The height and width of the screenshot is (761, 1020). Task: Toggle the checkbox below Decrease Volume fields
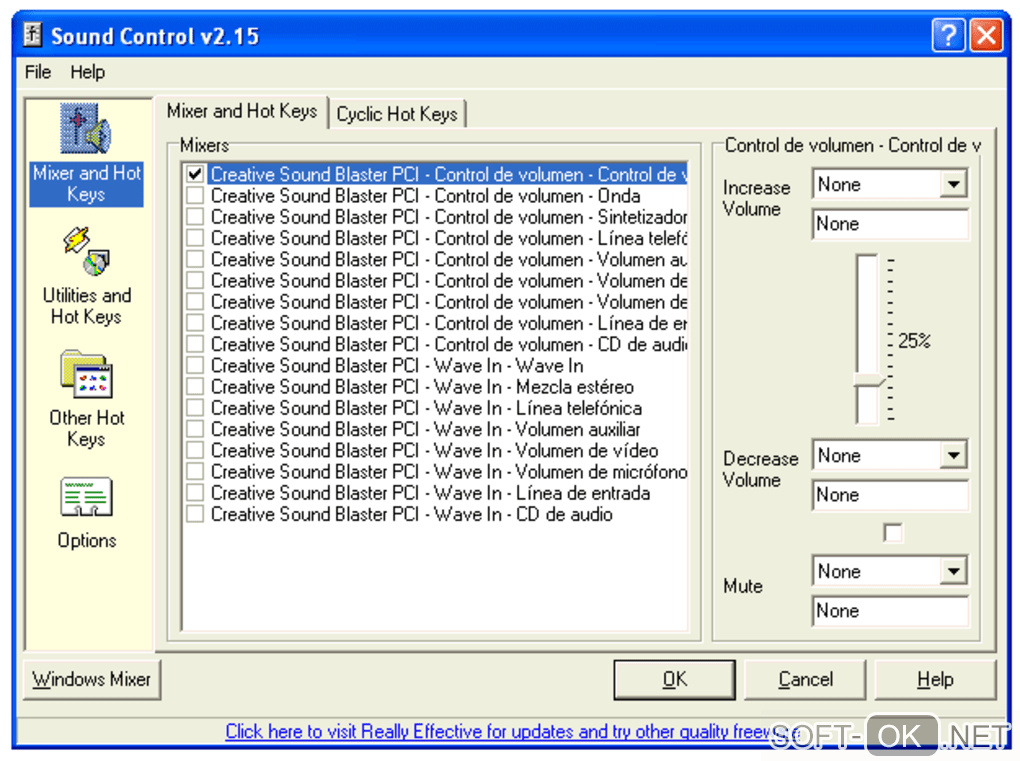[892, 533]
